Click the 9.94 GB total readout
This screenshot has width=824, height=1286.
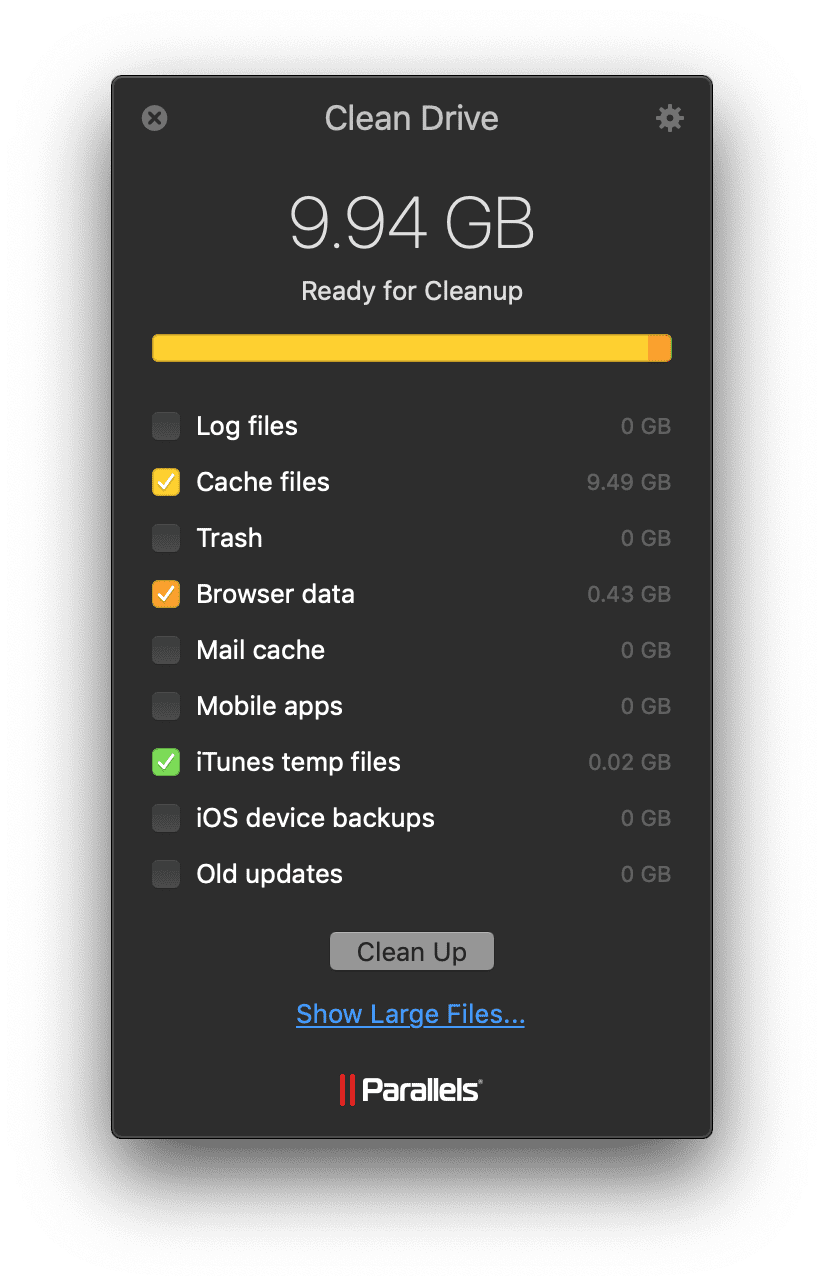(411, 223)
